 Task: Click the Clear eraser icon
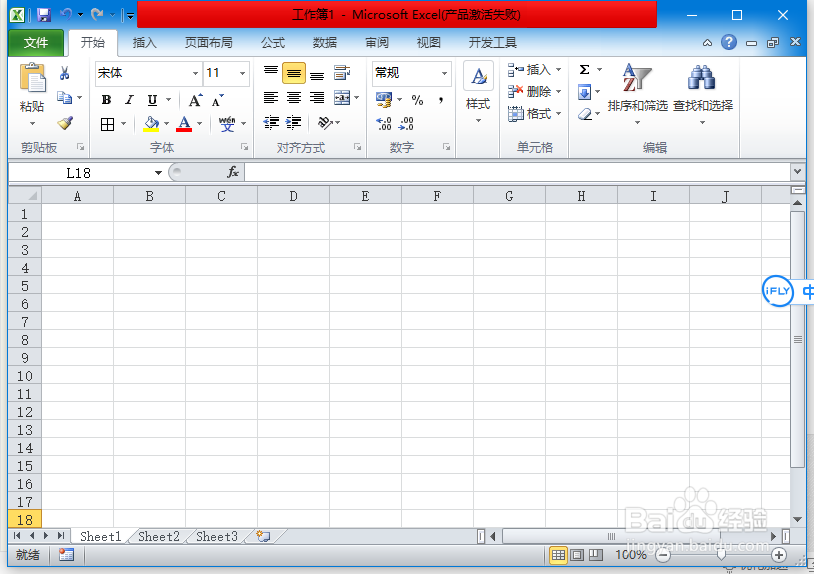tap(585, 114)
